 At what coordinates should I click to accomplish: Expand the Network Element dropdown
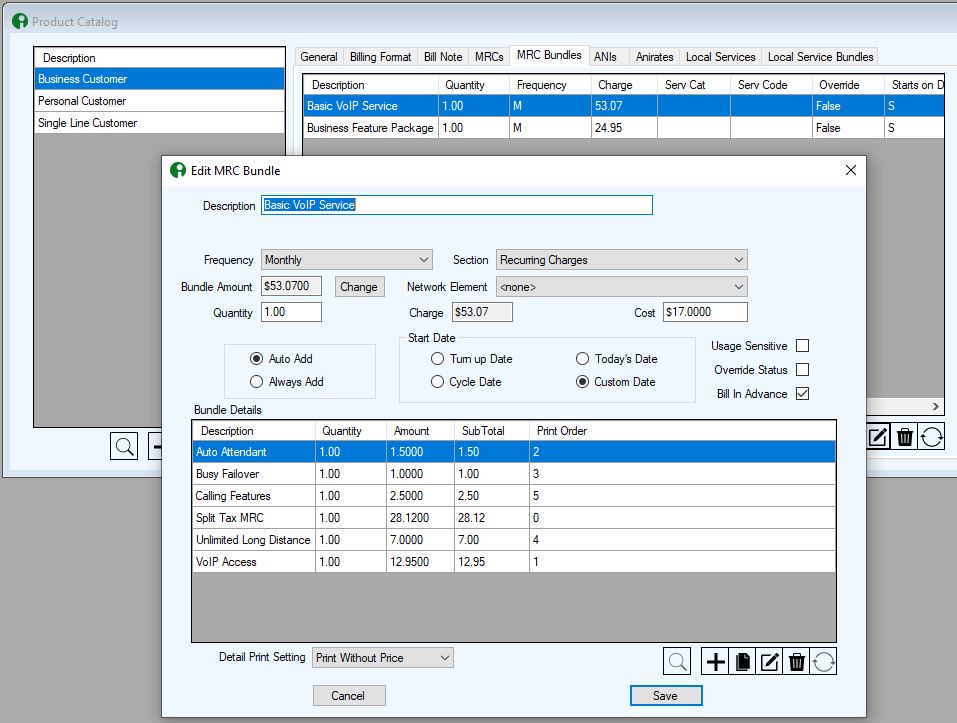click(x=621, y=287)
